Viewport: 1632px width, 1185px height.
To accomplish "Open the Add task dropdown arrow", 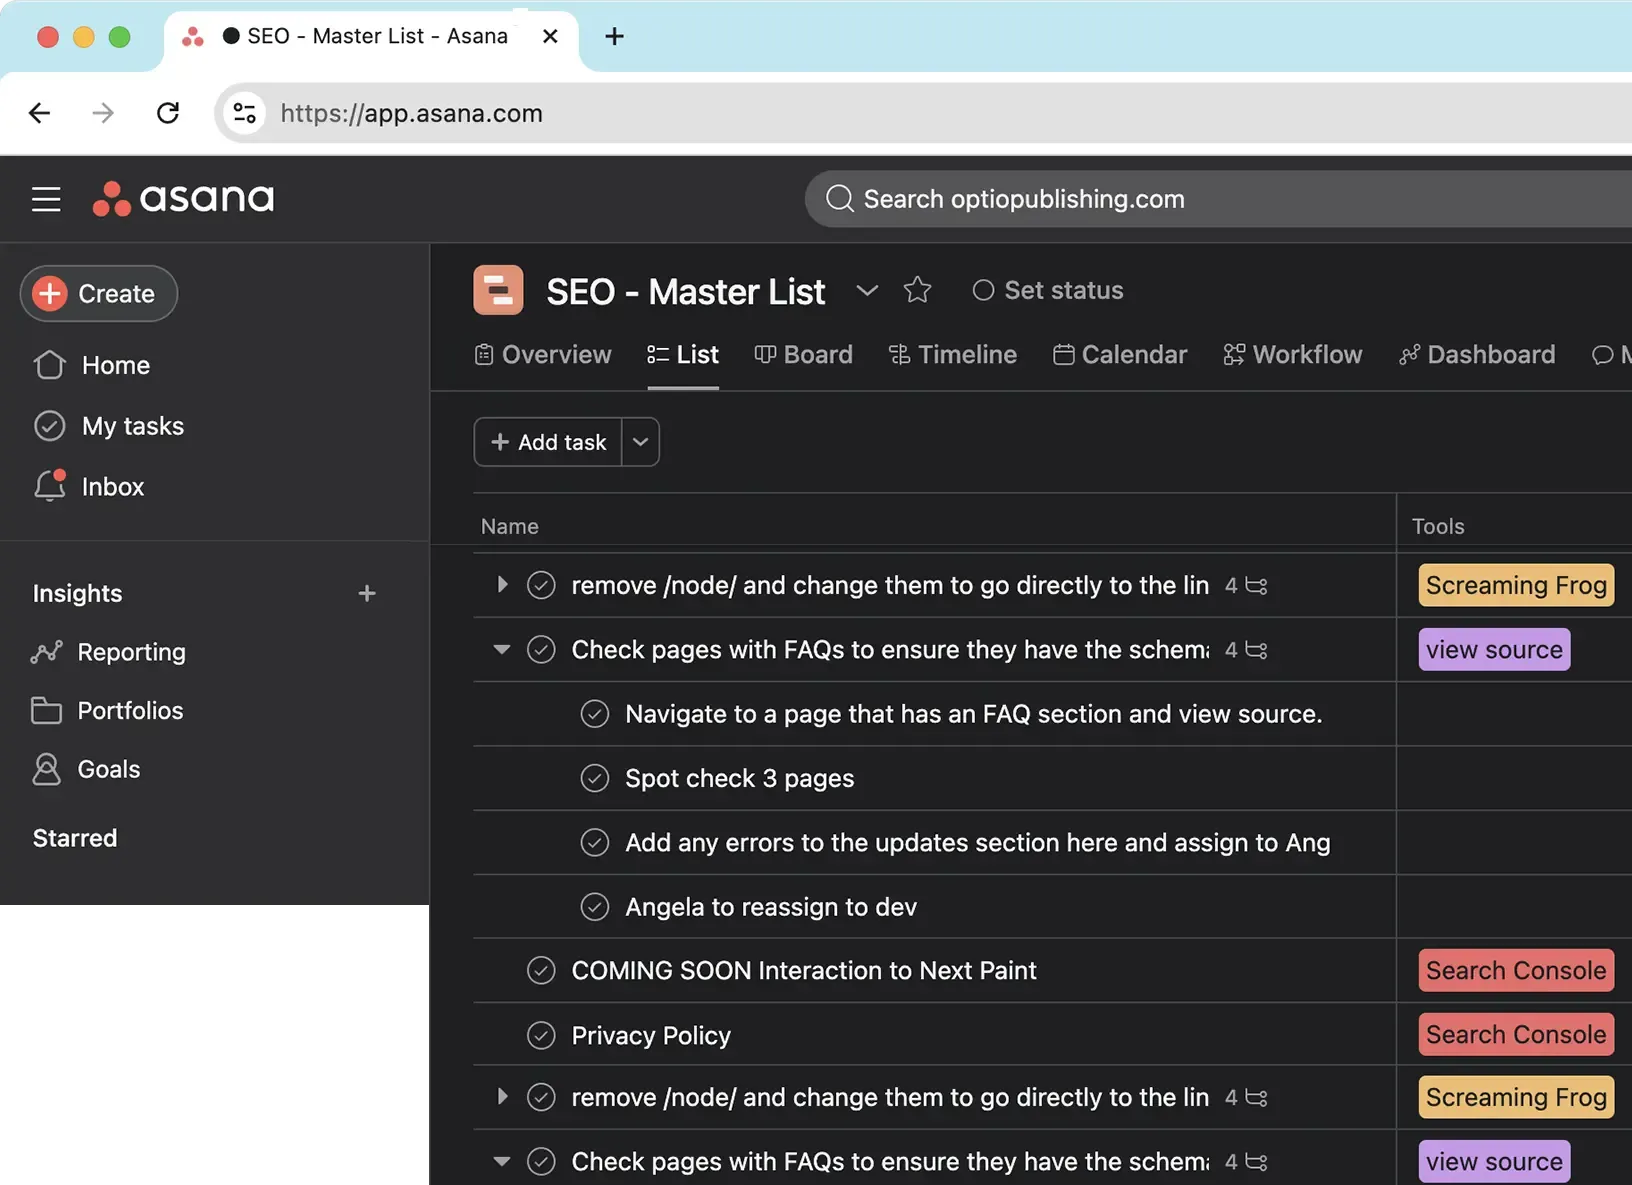I will (641, 442).
